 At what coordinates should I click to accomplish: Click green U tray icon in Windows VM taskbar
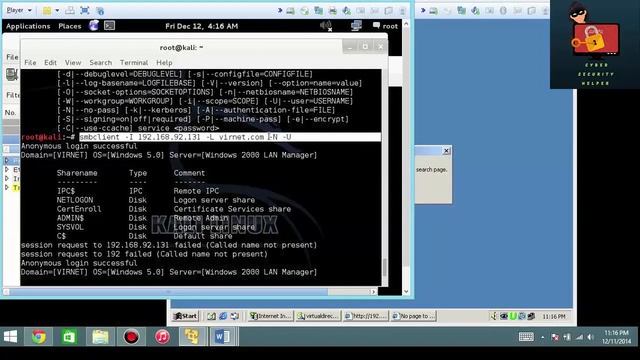coord(513,316)
